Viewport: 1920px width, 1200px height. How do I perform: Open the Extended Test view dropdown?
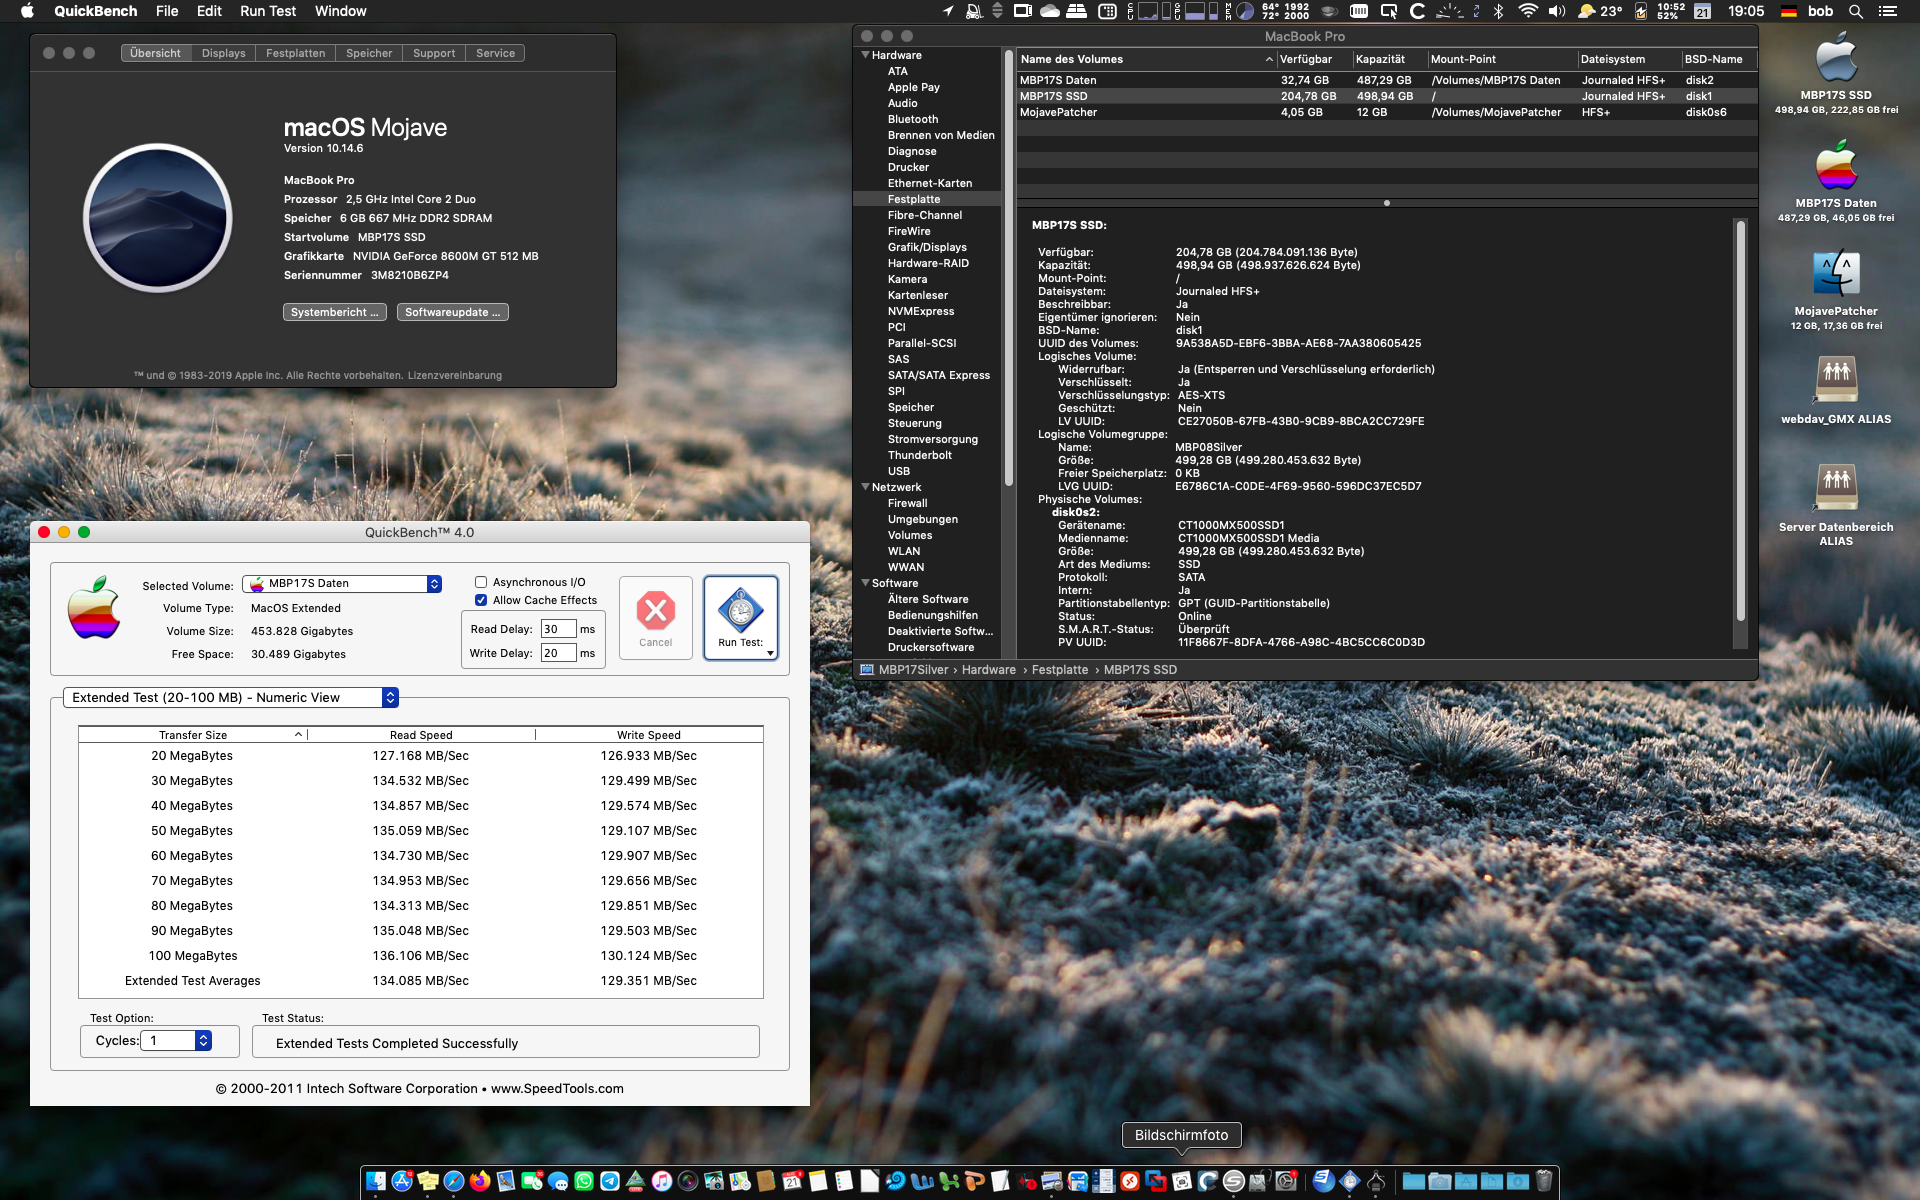pyautogui.click(x=230, y=697)
